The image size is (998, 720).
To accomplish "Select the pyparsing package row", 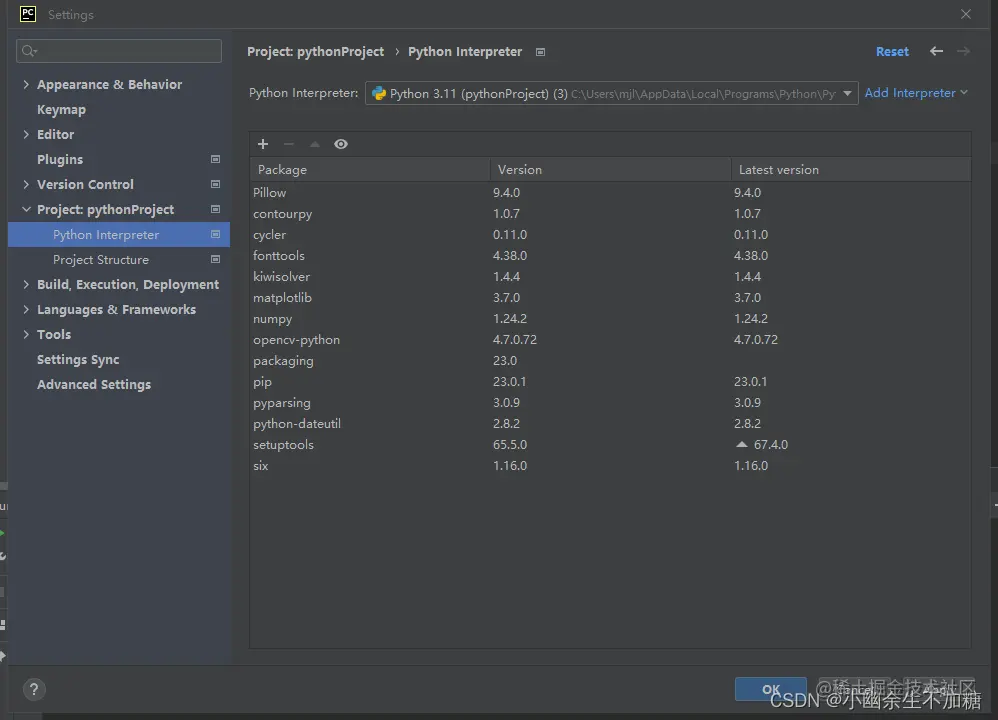I will pyautogui.click(x=610, y=402).
